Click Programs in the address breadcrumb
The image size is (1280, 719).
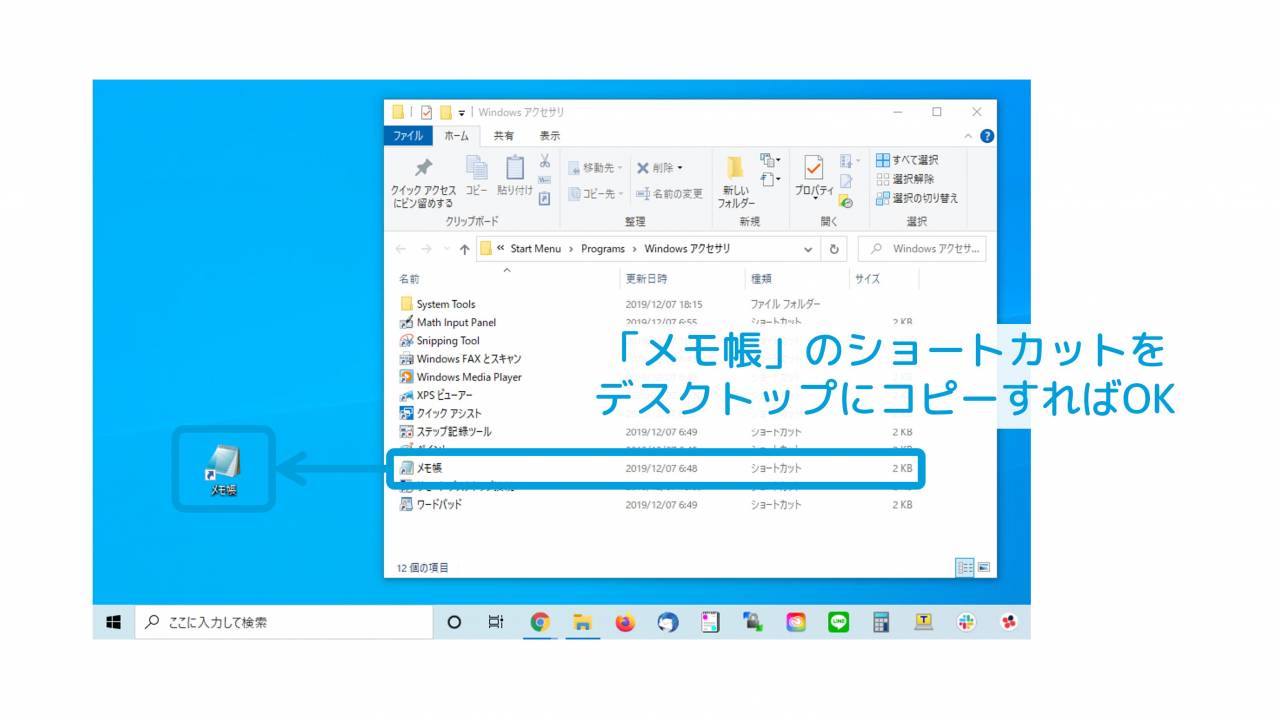pyautogui.click(x=602, y=249)
